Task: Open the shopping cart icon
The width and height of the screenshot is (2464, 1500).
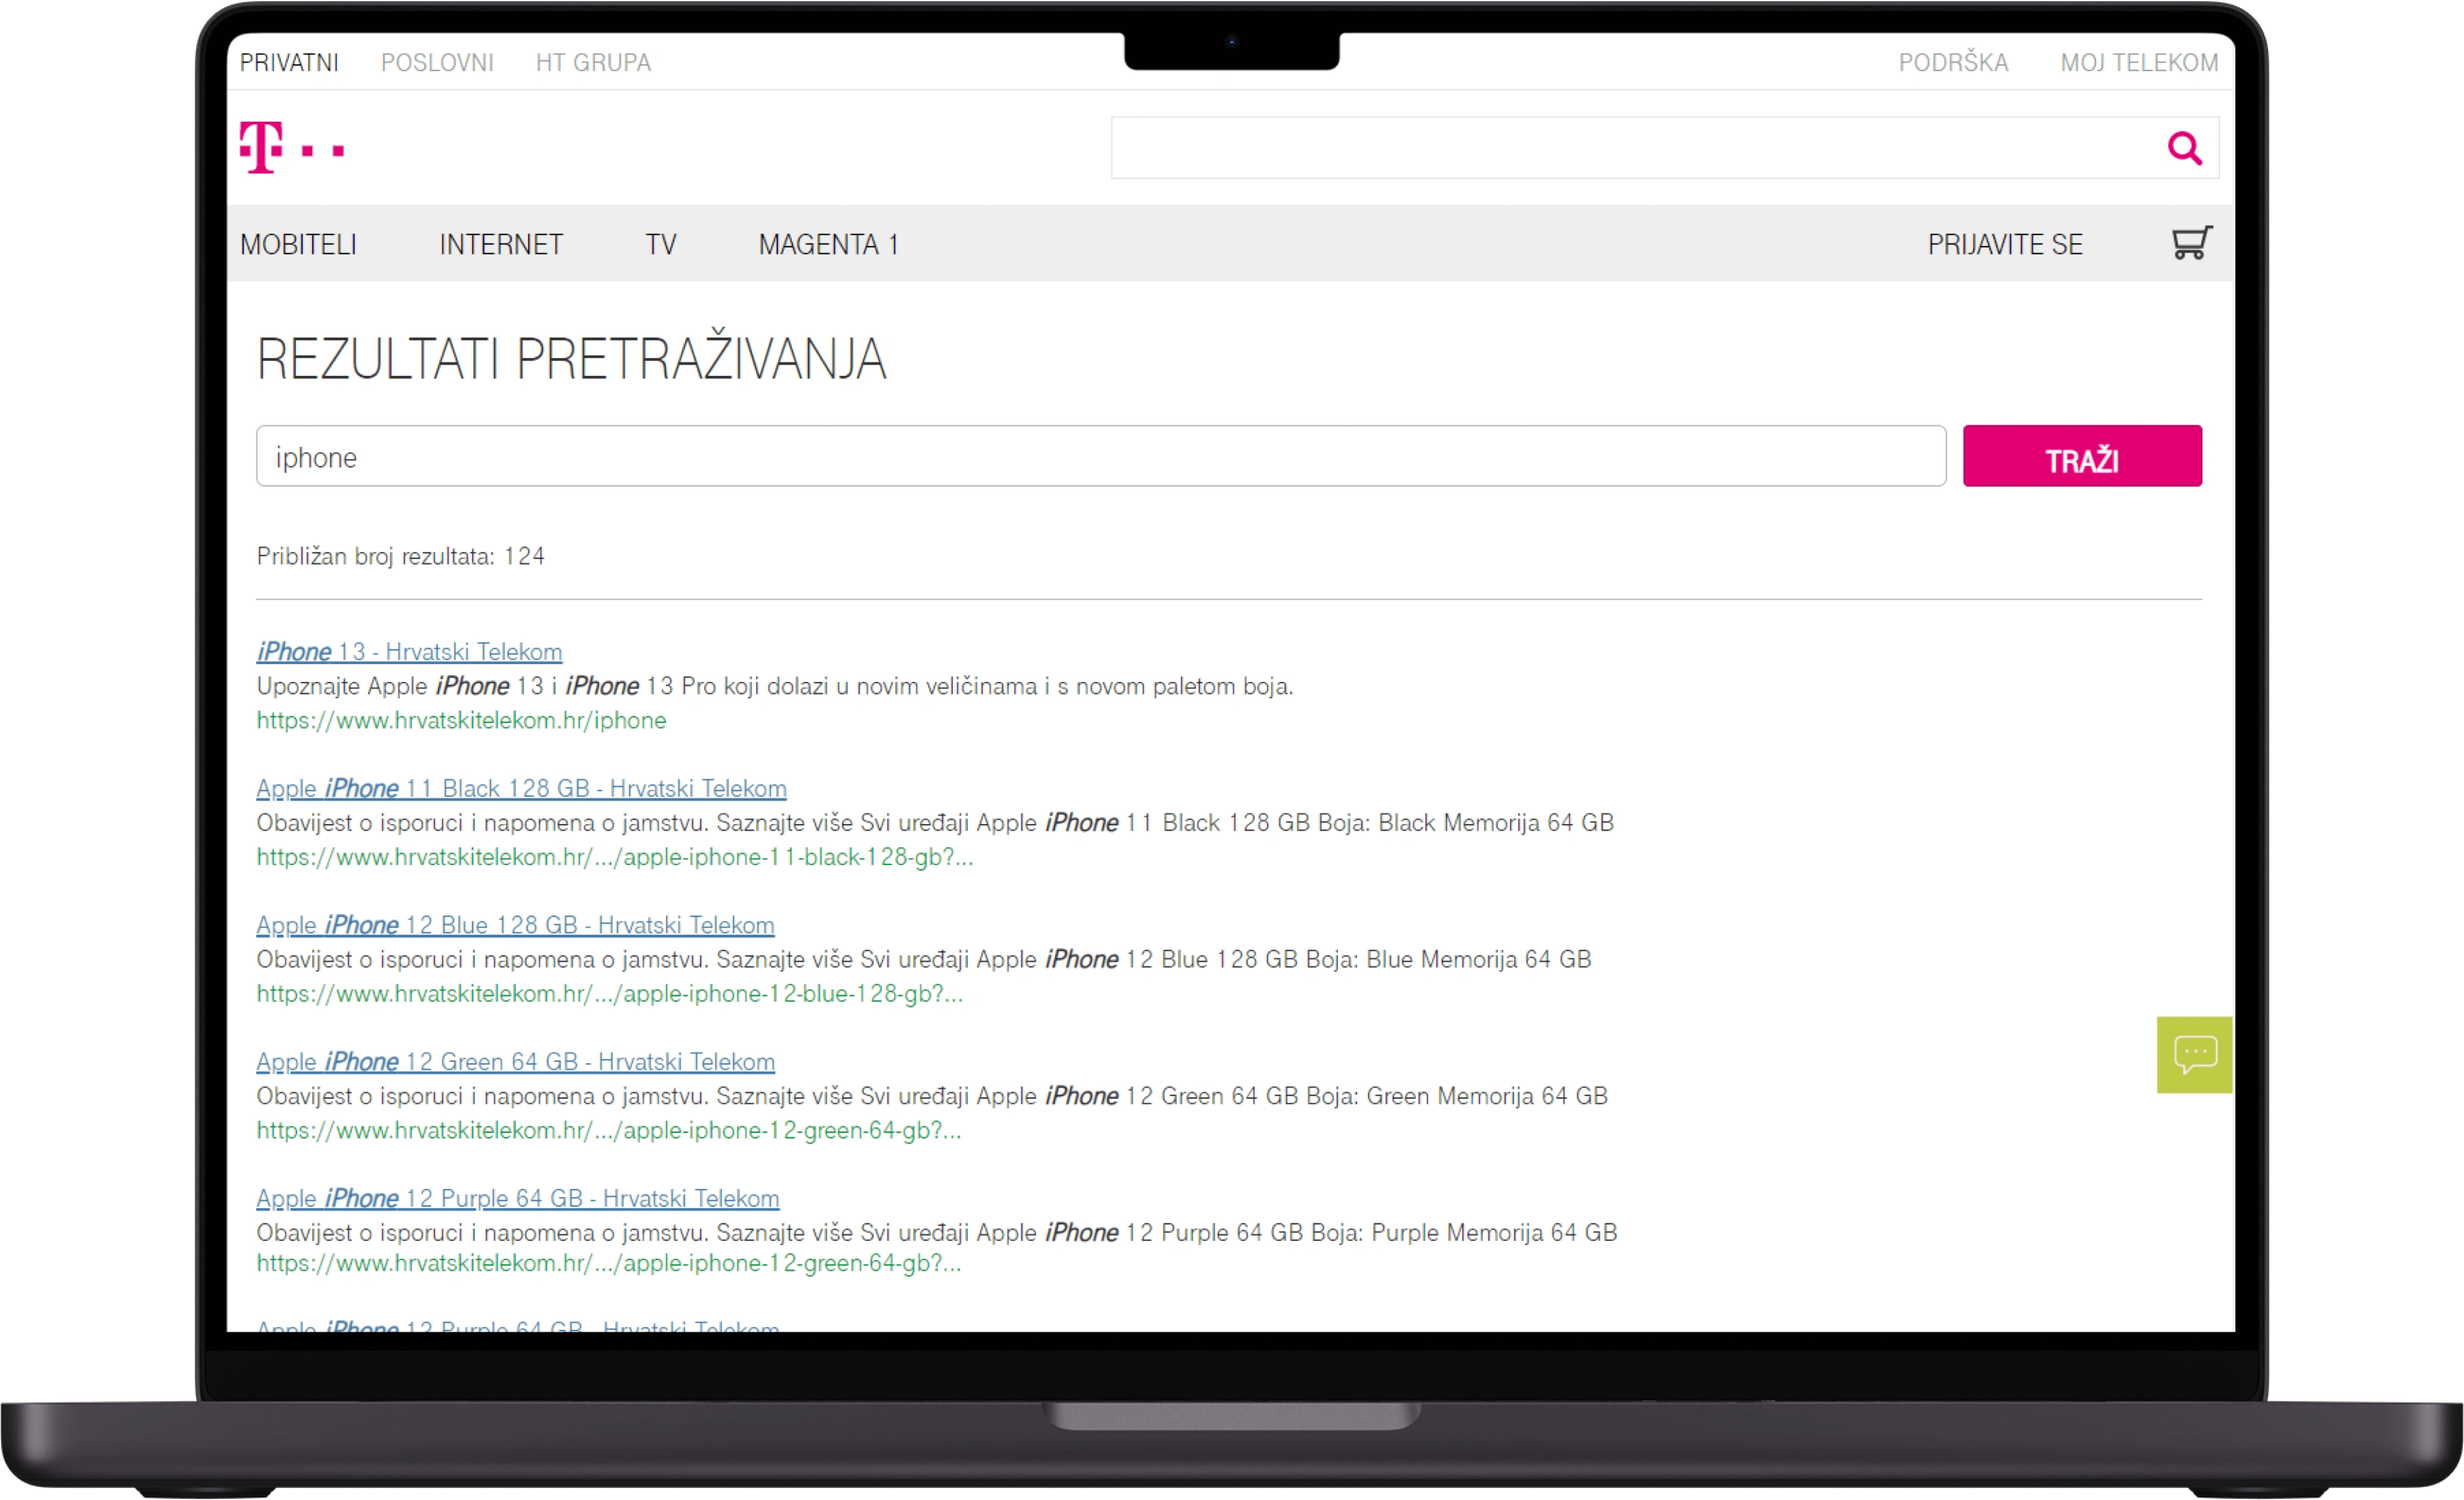Action: pyautogui.click(x=2191, y=243)
